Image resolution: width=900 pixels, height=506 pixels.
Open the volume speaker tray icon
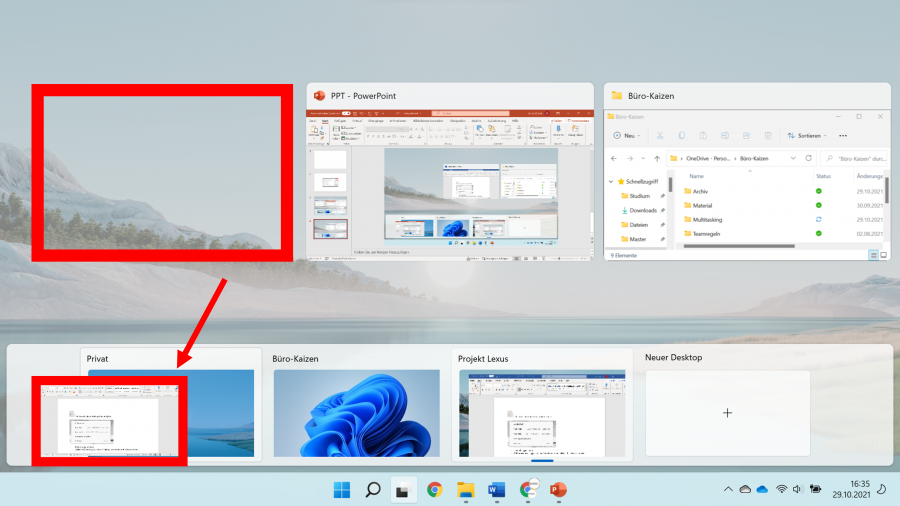(x=797, y=489)
